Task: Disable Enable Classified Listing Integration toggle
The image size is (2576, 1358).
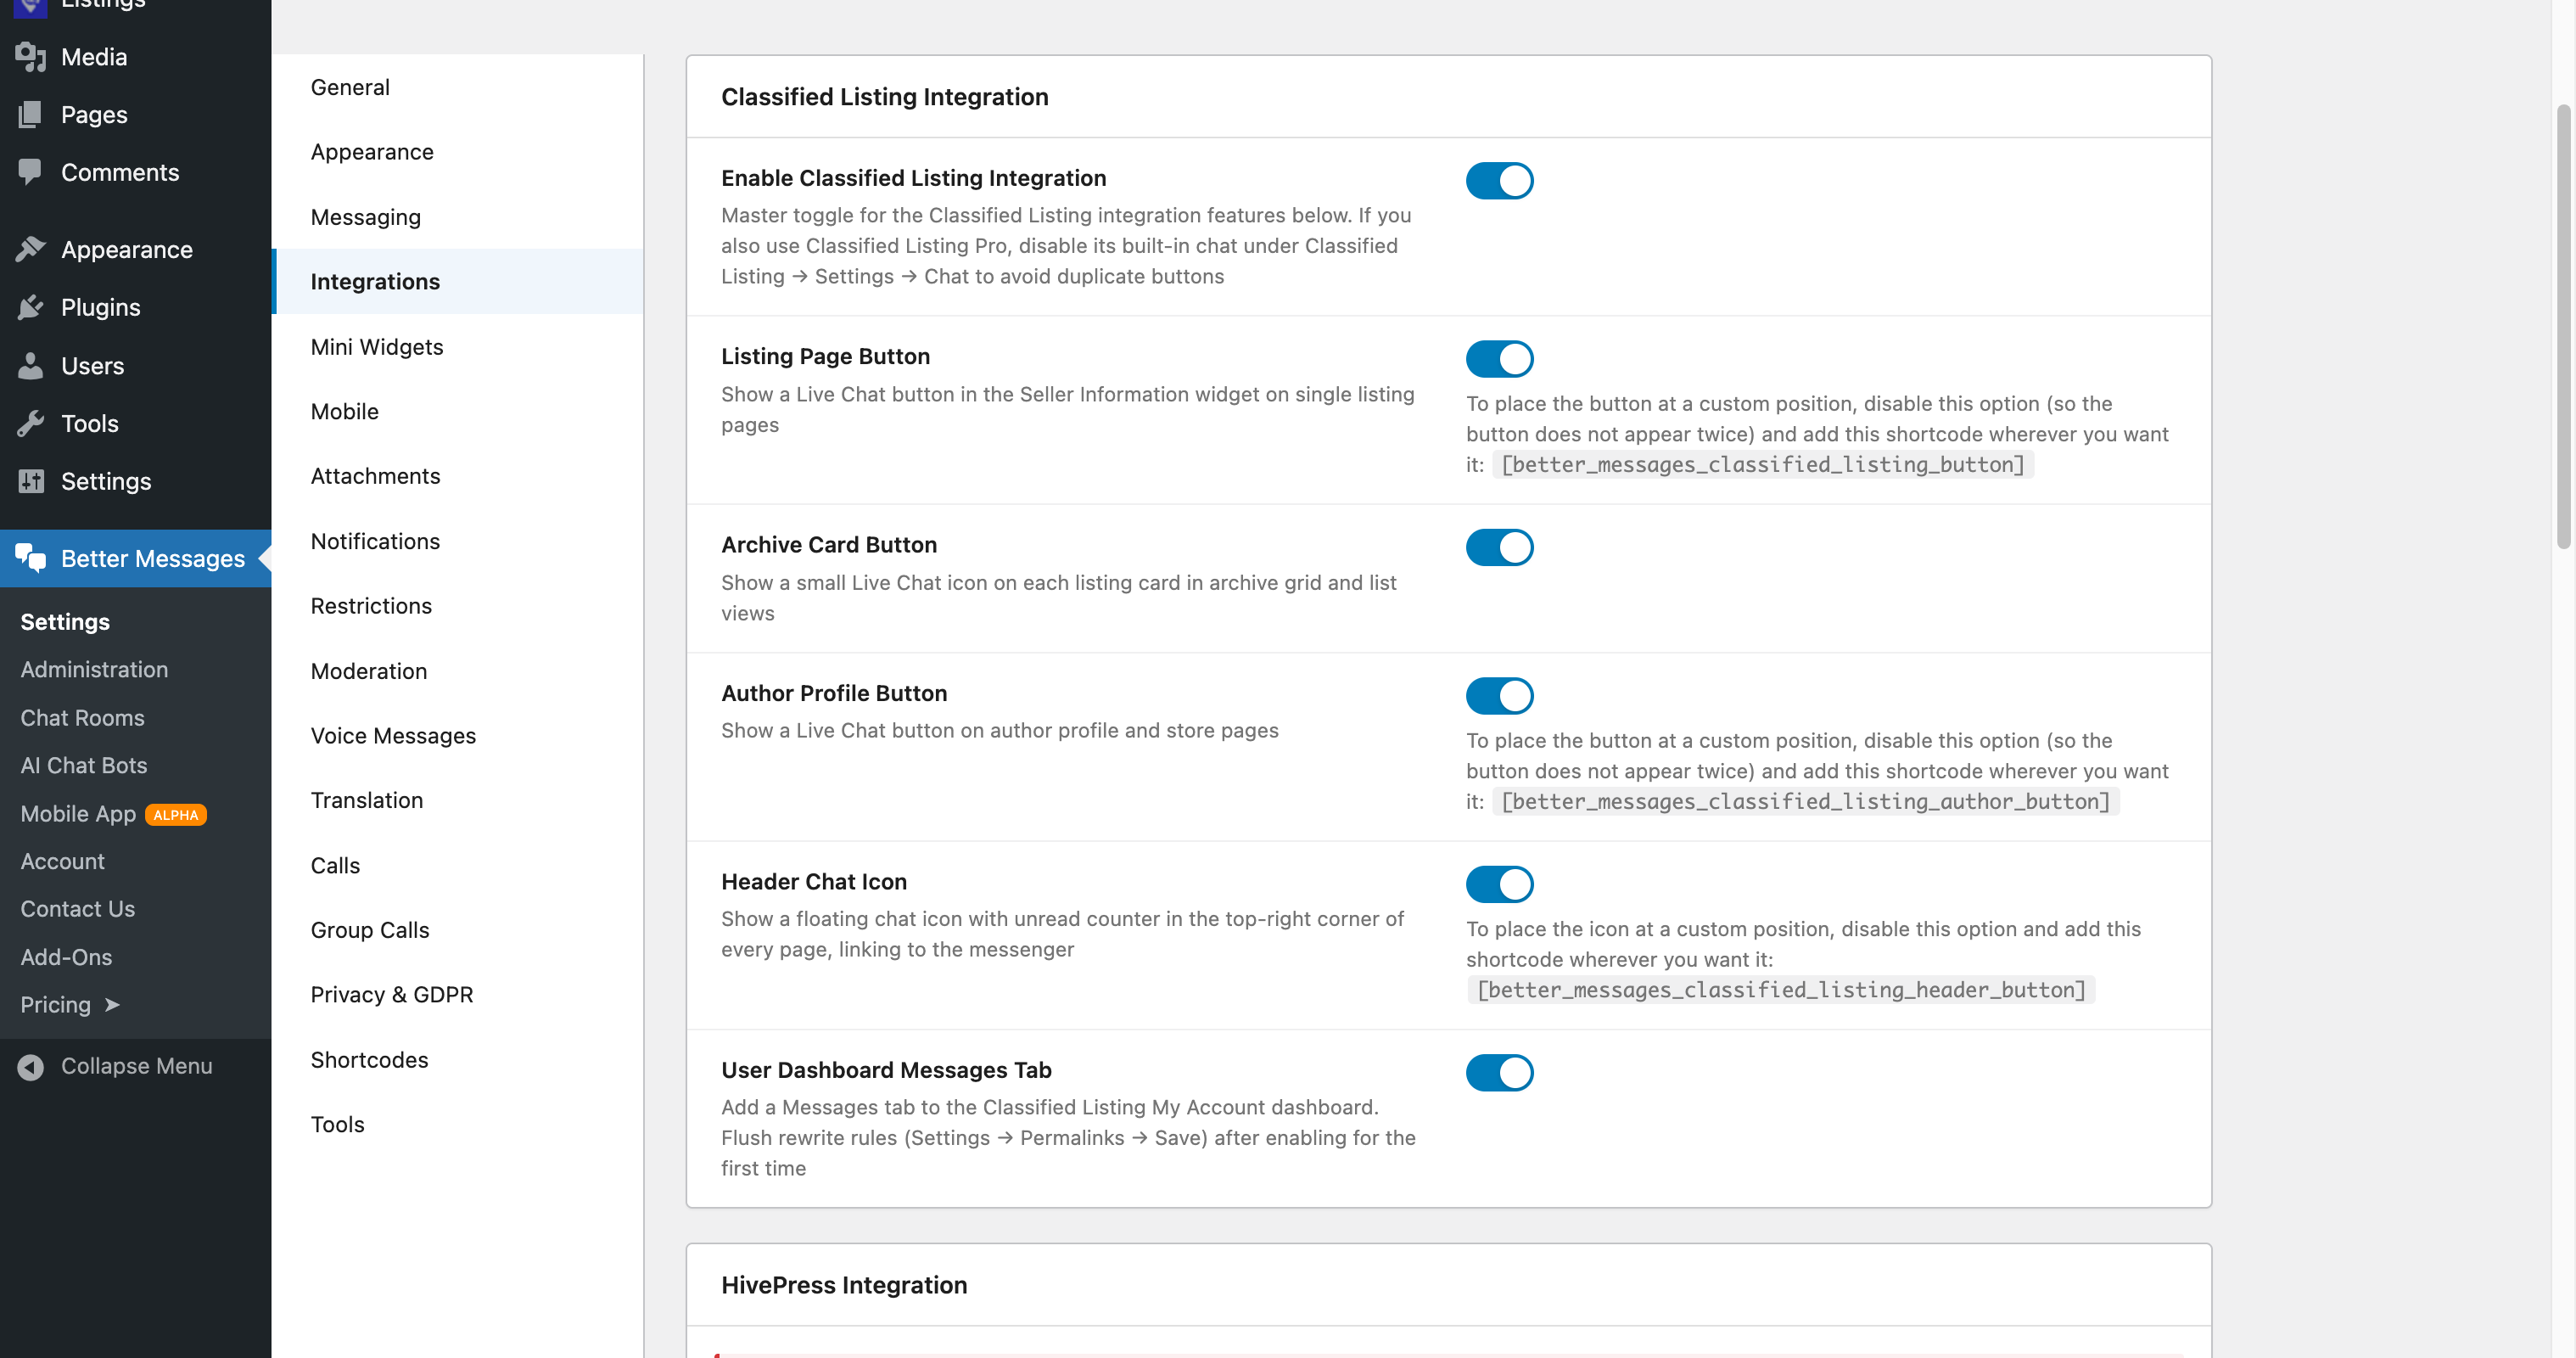Action: [x=1499, y=181]
